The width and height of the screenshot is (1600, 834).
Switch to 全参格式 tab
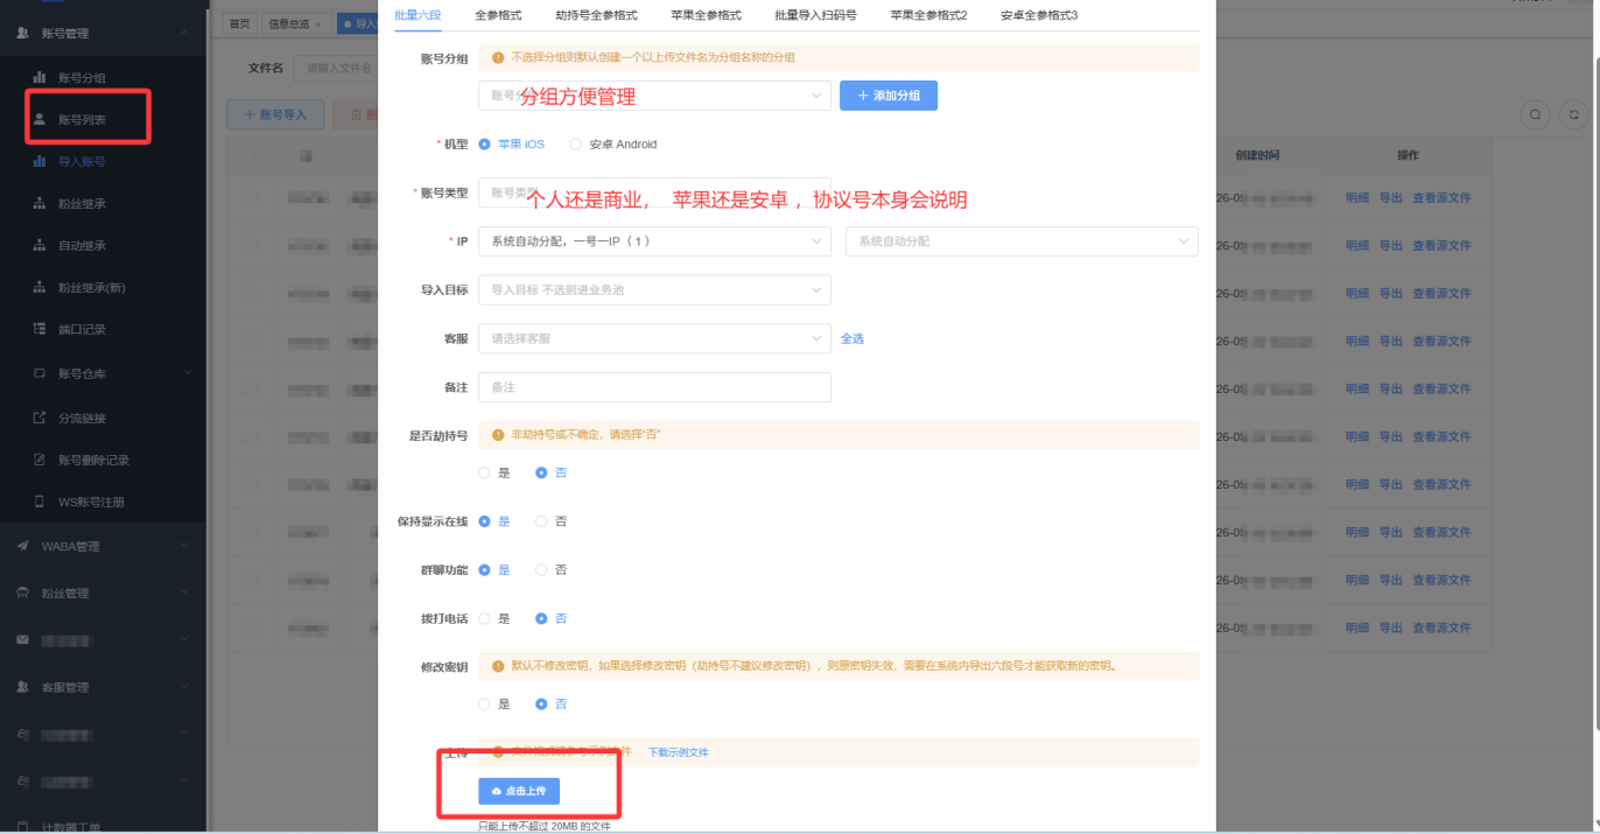pyautogui.click(x=498, y=15)
